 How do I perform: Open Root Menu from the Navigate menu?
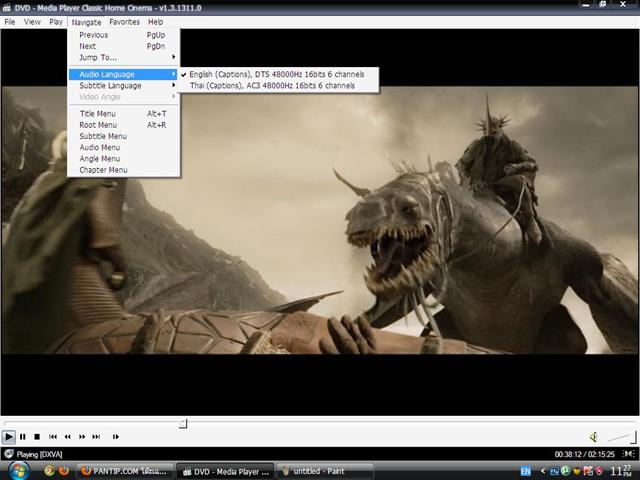point(124,125)
